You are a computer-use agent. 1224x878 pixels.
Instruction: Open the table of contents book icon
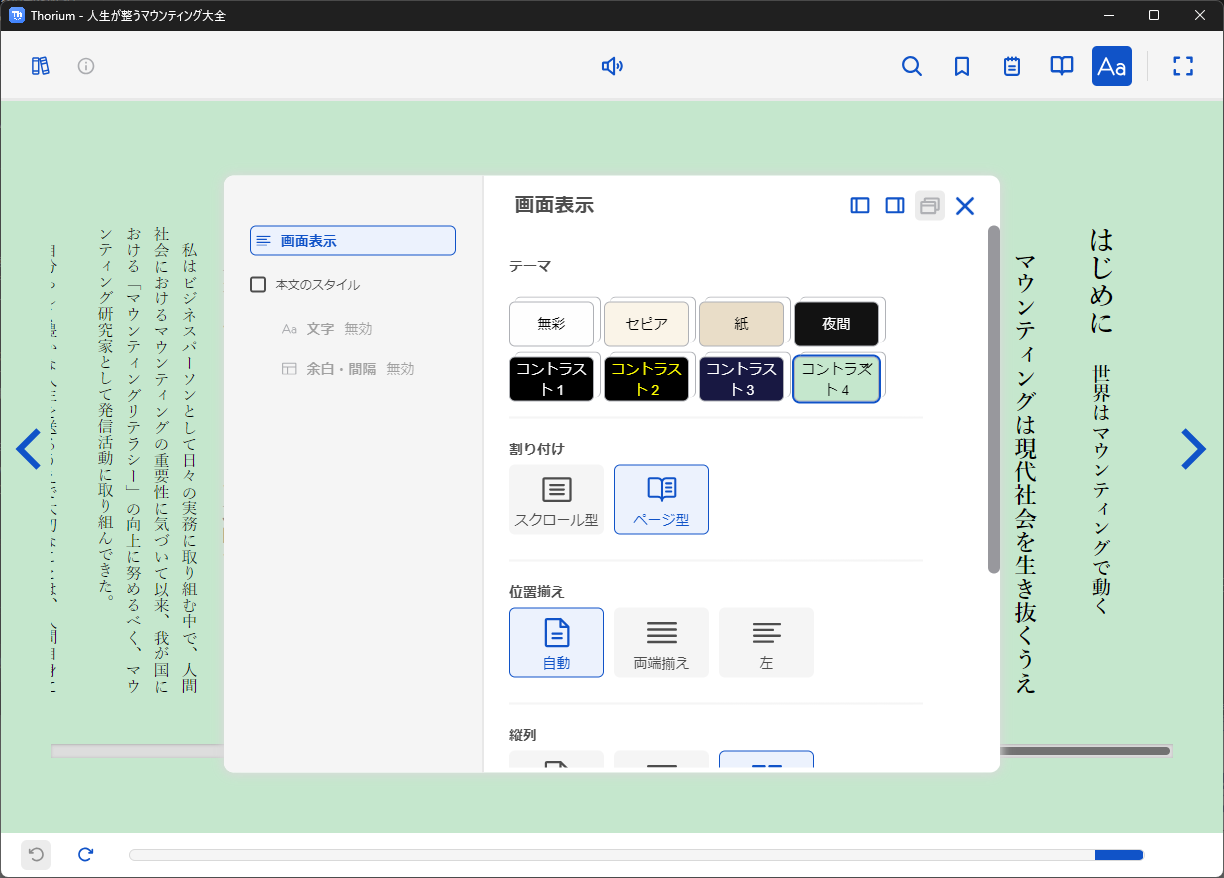(1061, 66)
